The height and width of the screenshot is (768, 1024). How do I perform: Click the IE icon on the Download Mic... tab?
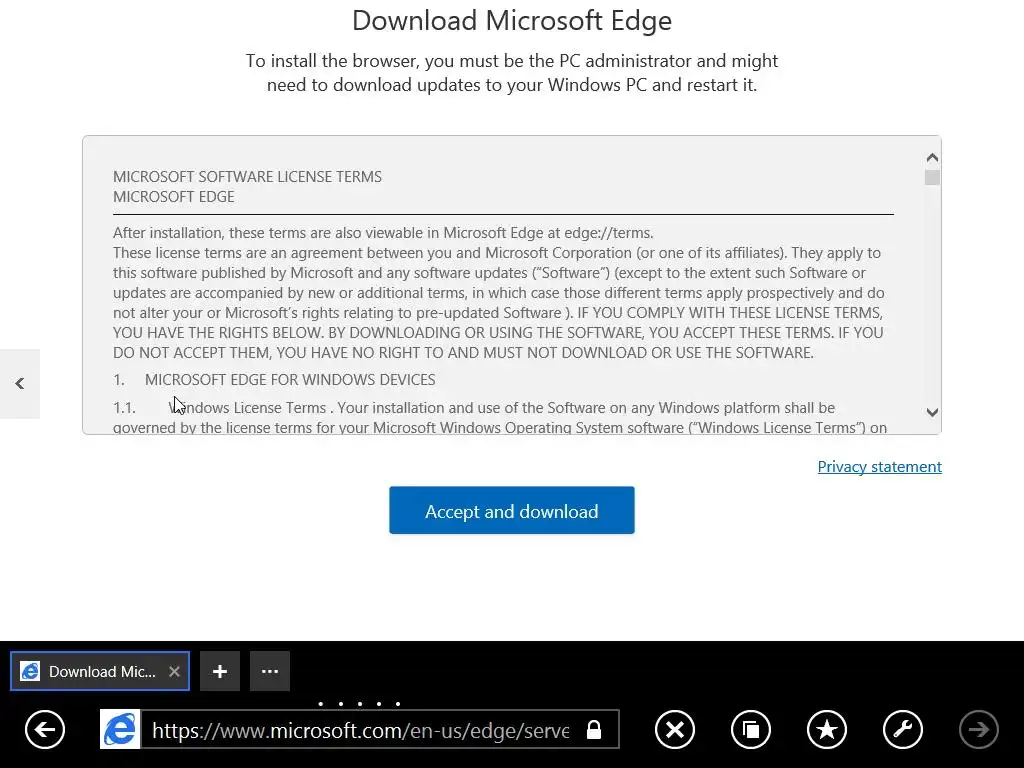(x=30, y=671)
